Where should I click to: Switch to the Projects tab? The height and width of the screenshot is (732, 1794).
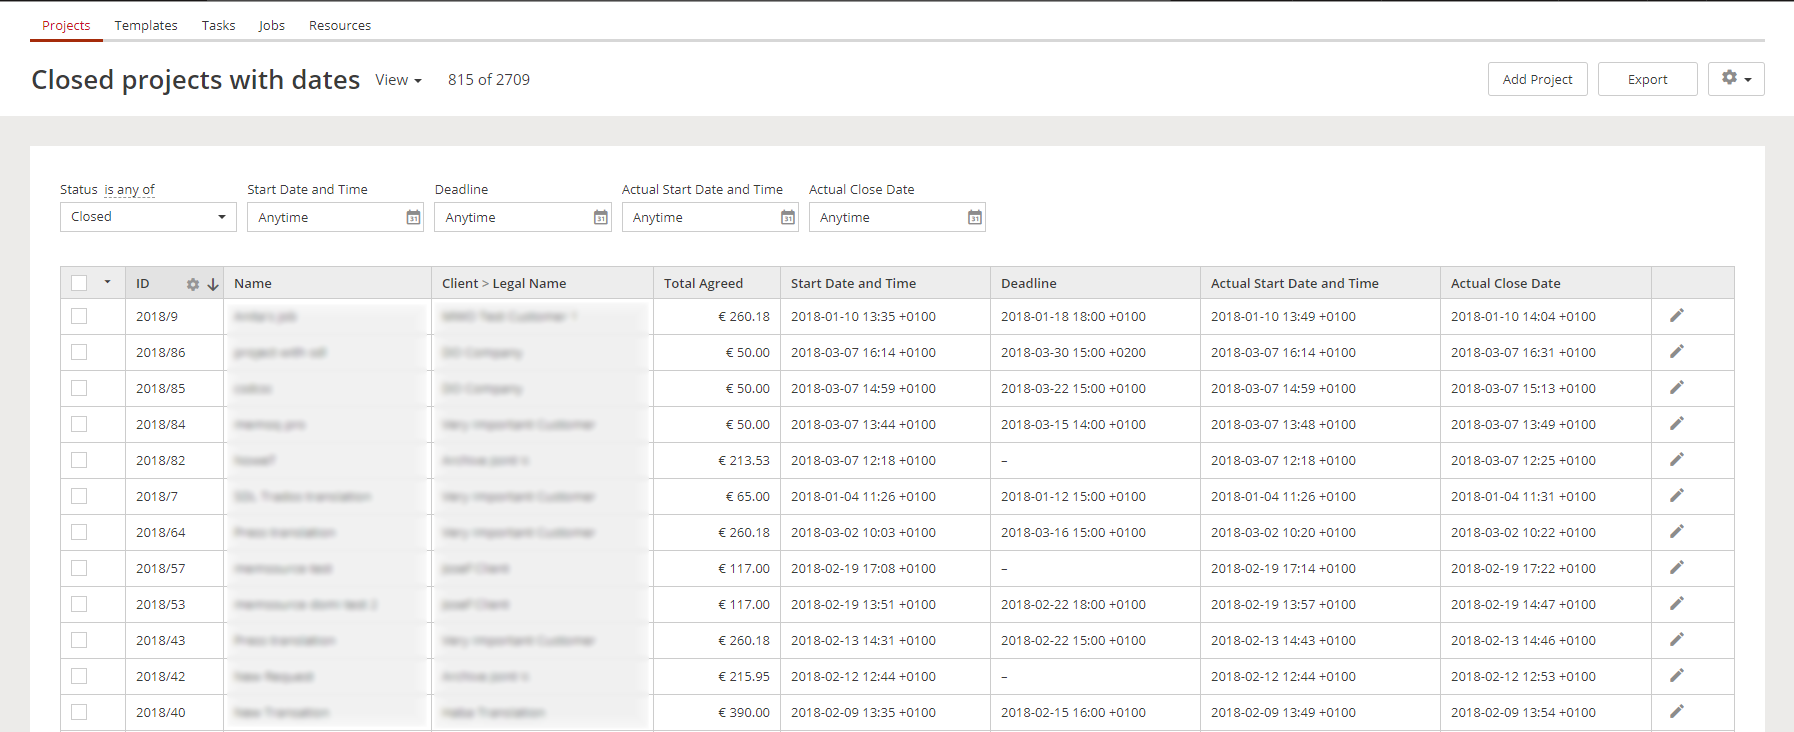point(66,25)
